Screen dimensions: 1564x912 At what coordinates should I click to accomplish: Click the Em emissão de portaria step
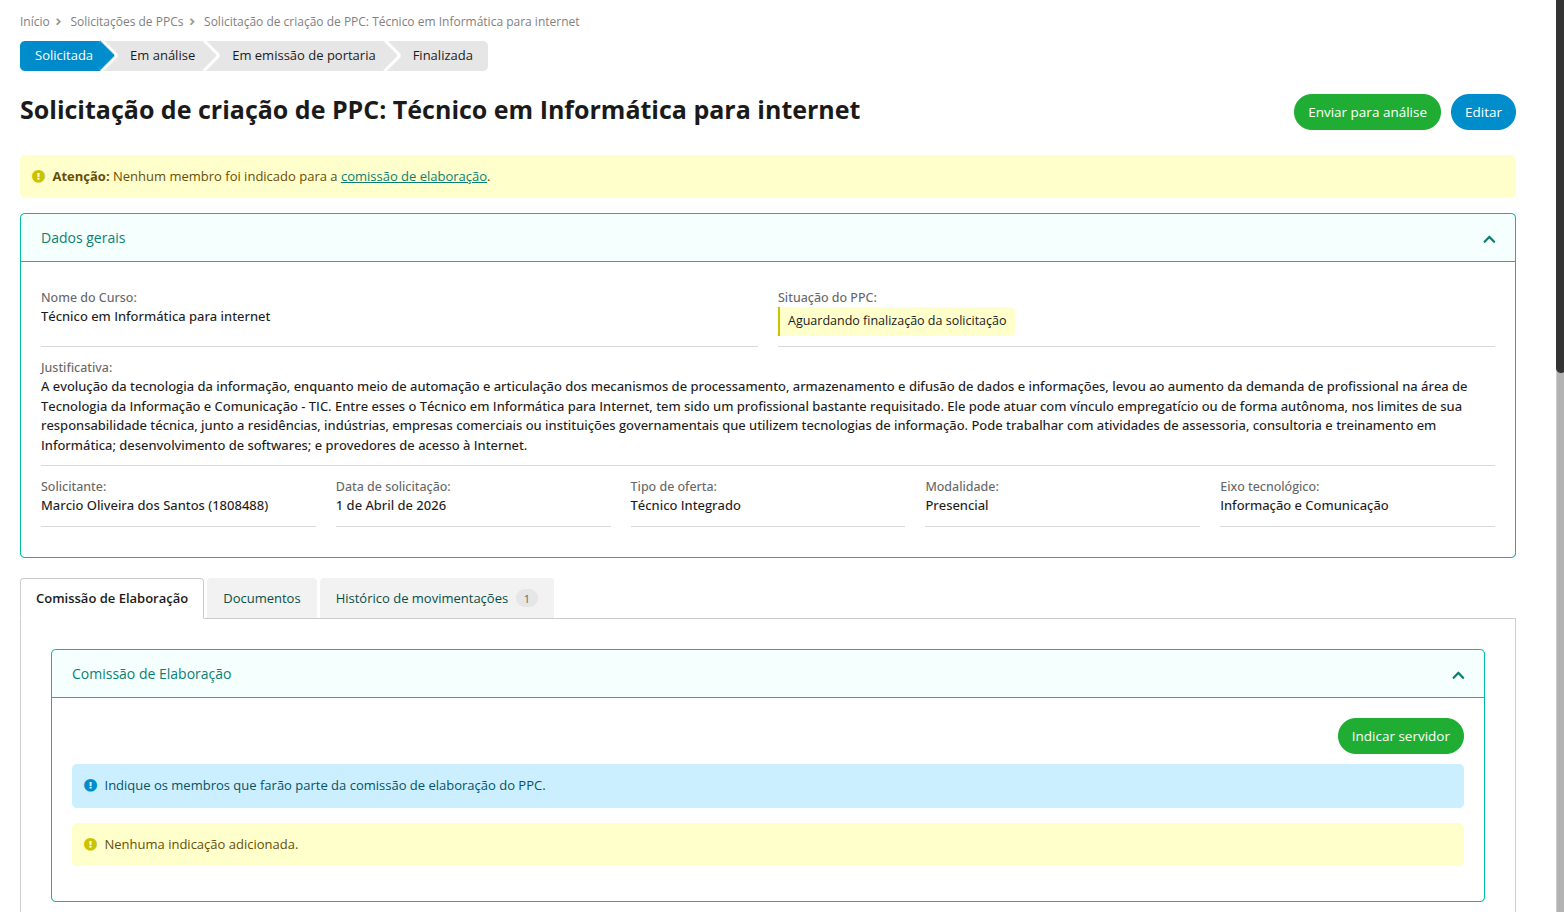tap(303, 56)
